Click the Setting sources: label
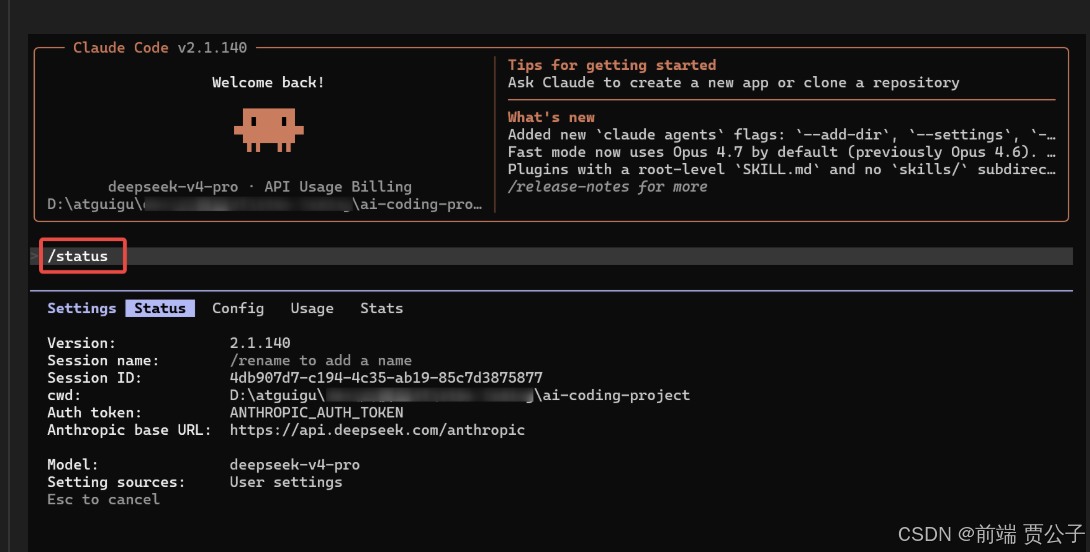 [116, 482]
